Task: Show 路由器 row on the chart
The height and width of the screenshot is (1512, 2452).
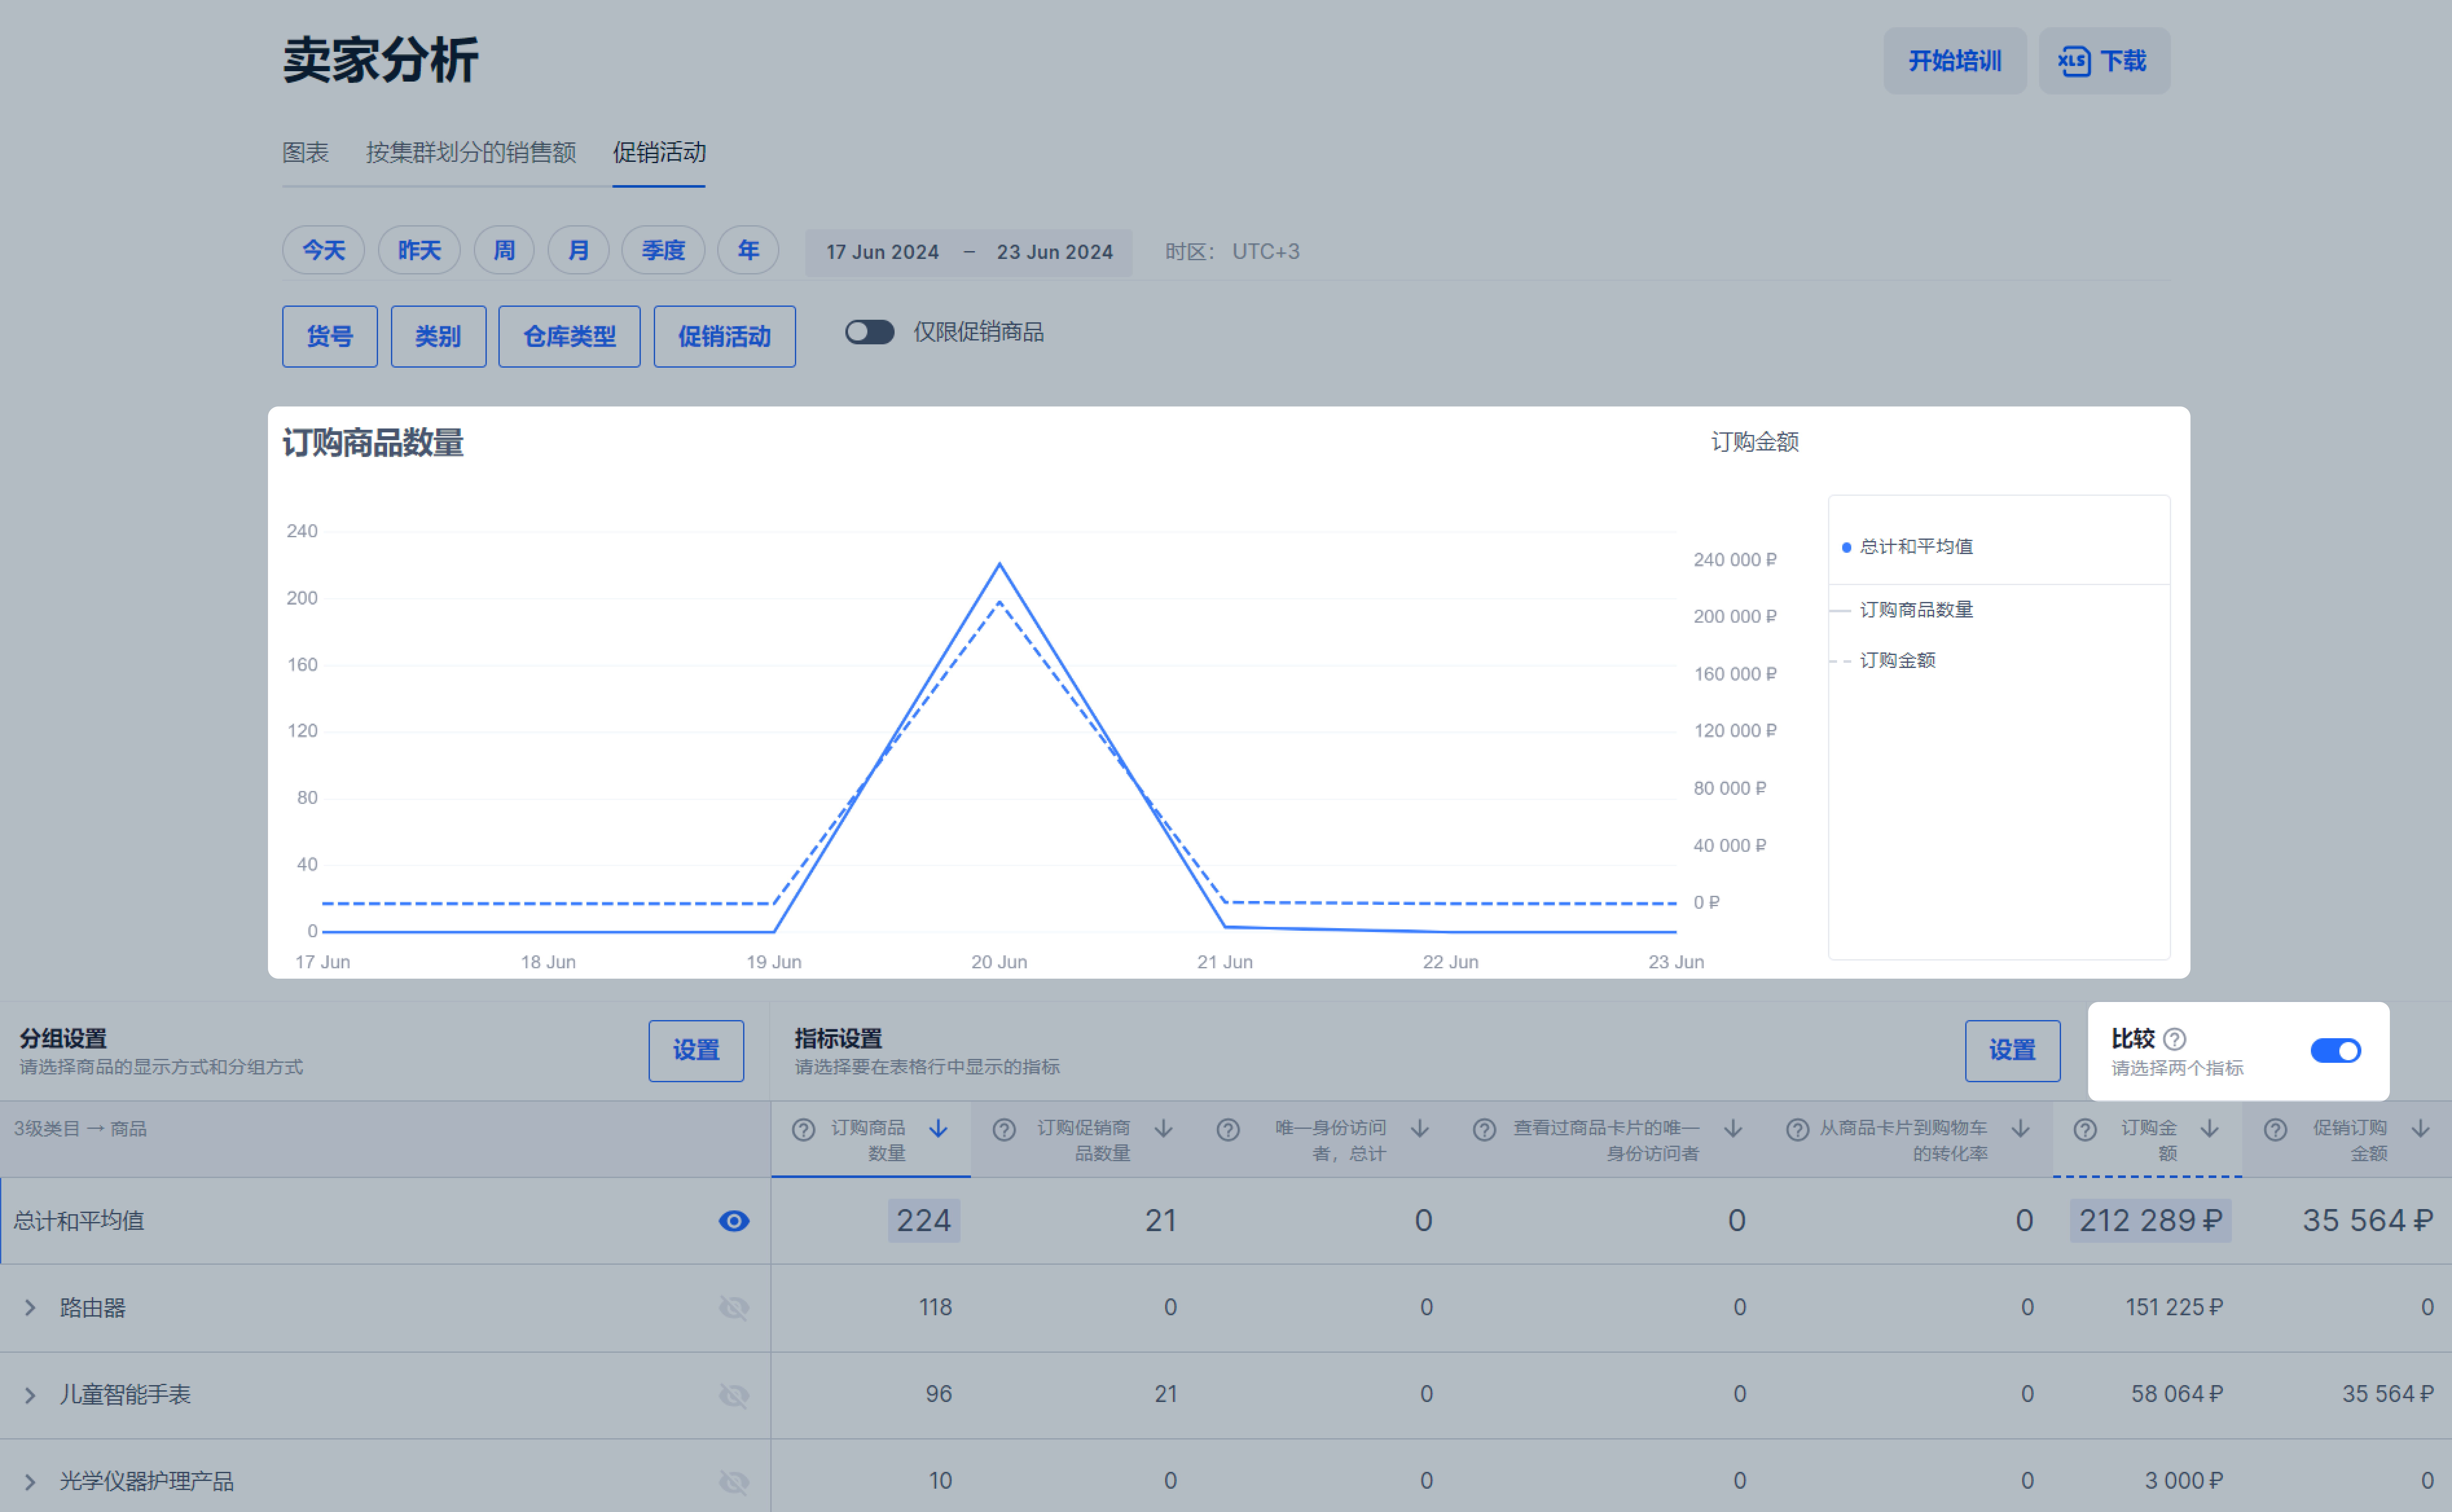Action: tap(734, 1308)
